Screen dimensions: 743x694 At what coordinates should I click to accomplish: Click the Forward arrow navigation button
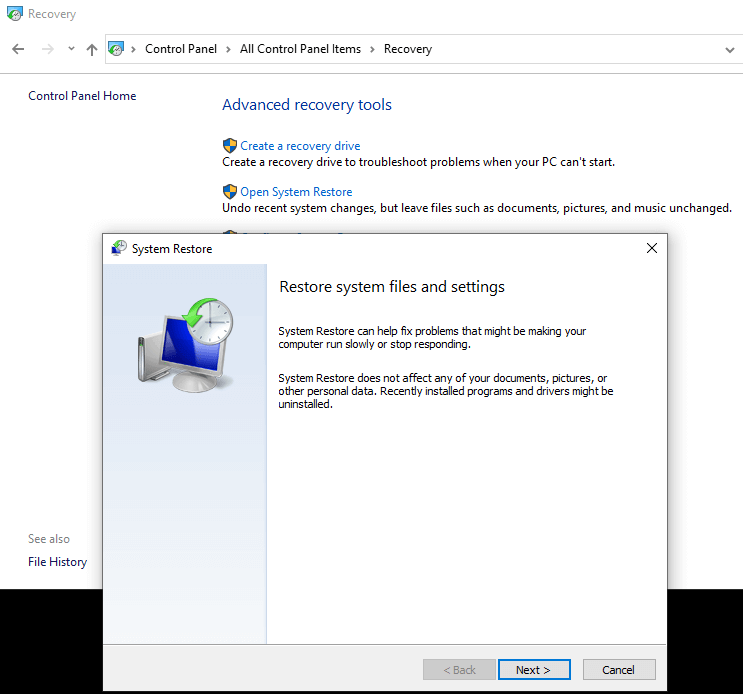(47, 49)
